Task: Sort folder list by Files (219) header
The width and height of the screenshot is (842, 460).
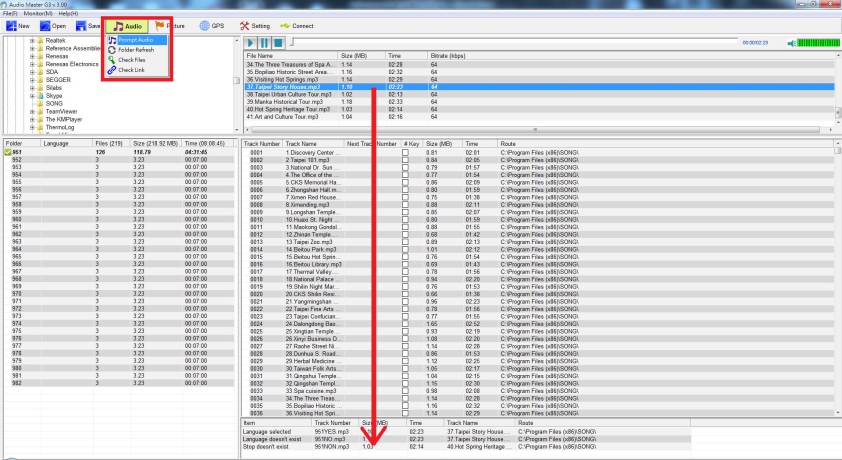Action: [x=111, y=144]
